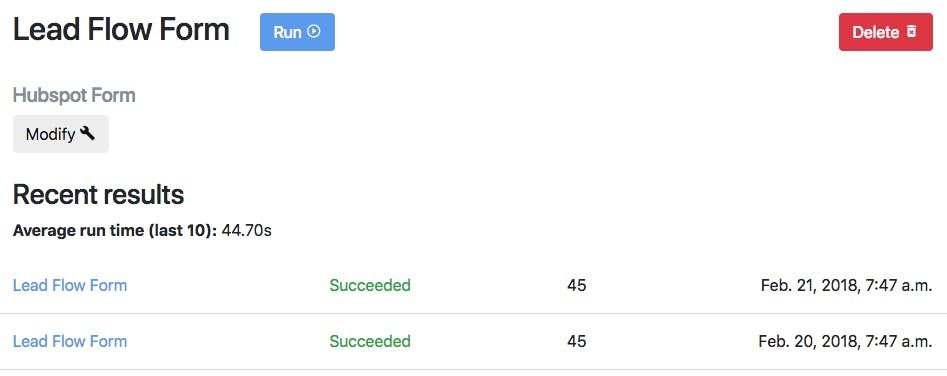Select the Succeeded status in the Feb. 21 row
Screen dimensions: 947x376
tap(370, 285)
